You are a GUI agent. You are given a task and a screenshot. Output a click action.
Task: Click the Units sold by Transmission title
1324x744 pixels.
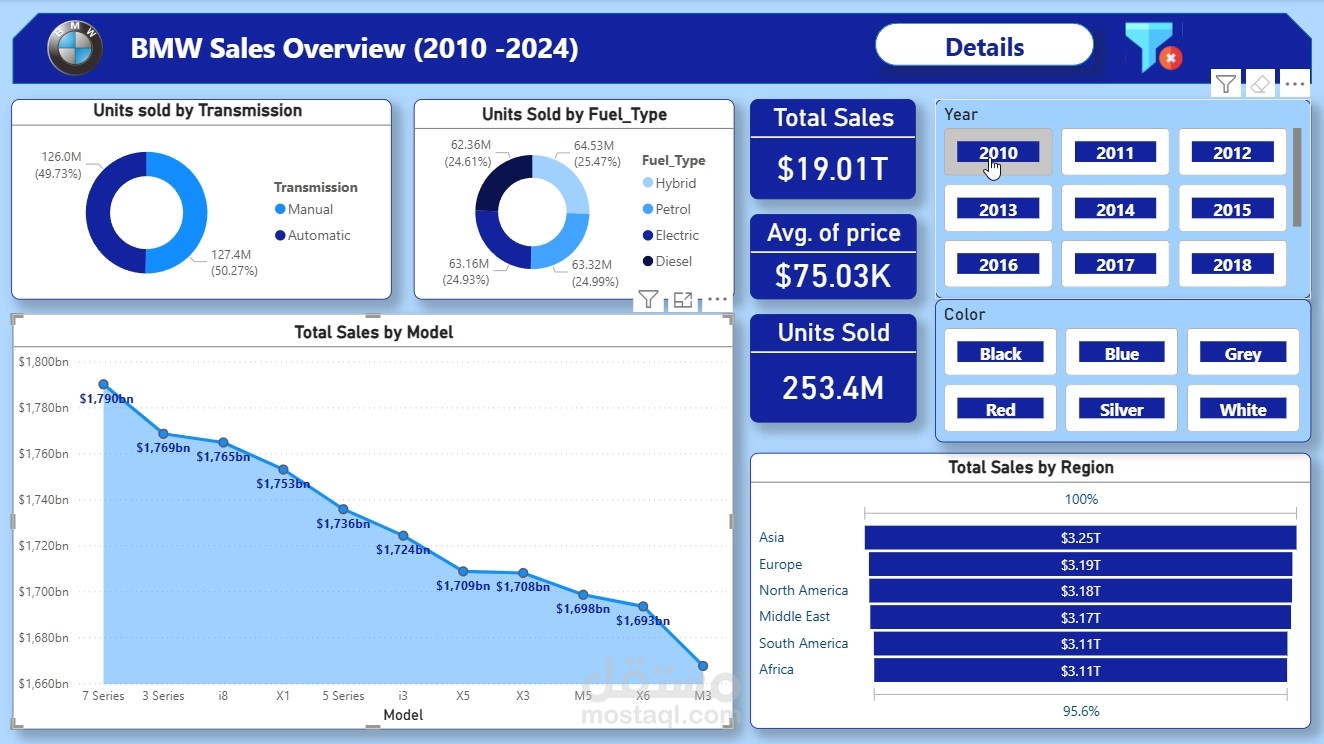pos(198,110)
